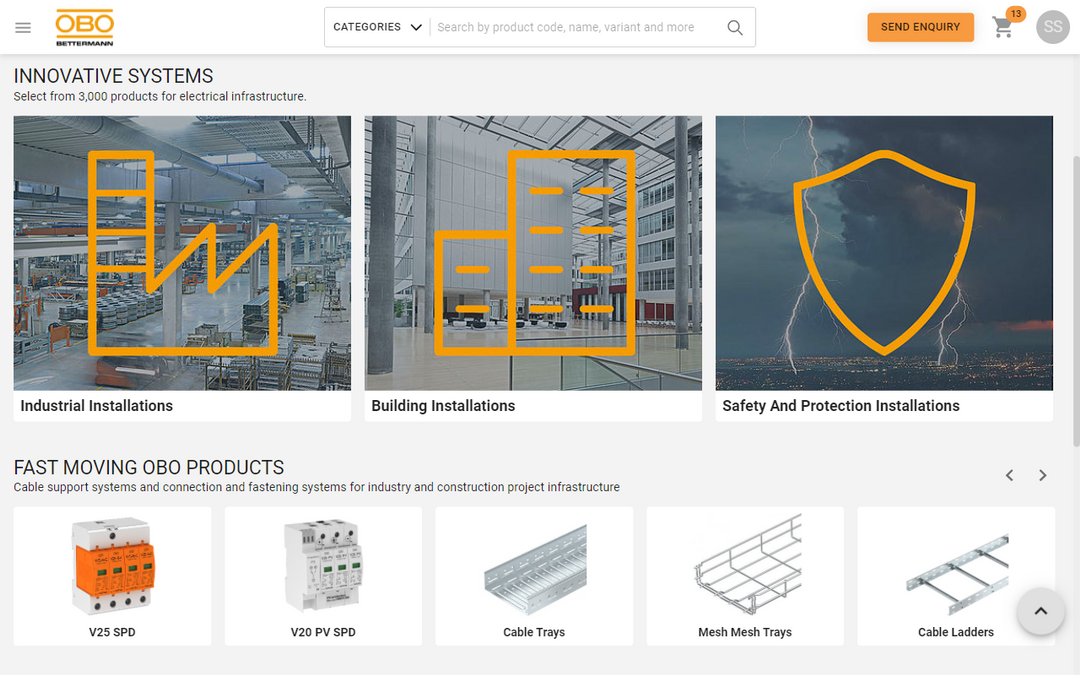The width and height of the screenshot is (1080, 675).
Task: Open the Categories dropdown
Action: click(x=377, y=27)
